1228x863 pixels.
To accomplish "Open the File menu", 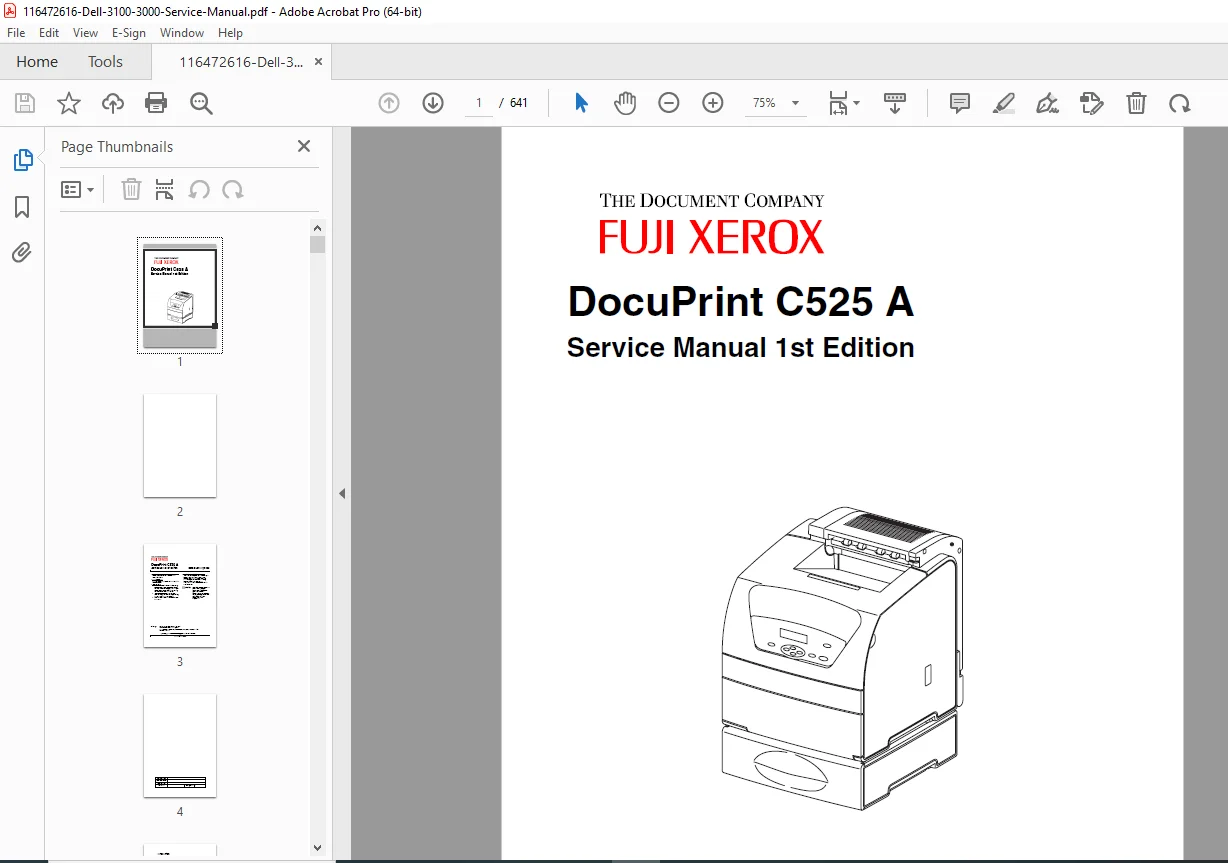I will [16, 33].
